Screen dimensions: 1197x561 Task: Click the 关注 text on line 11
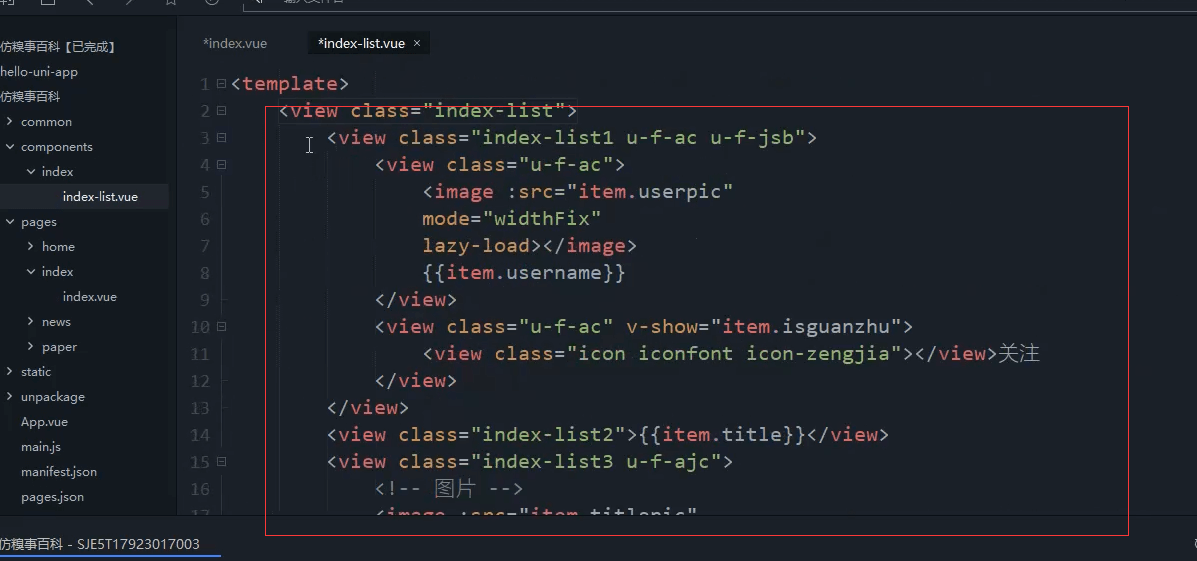(x=1019, y=353)
